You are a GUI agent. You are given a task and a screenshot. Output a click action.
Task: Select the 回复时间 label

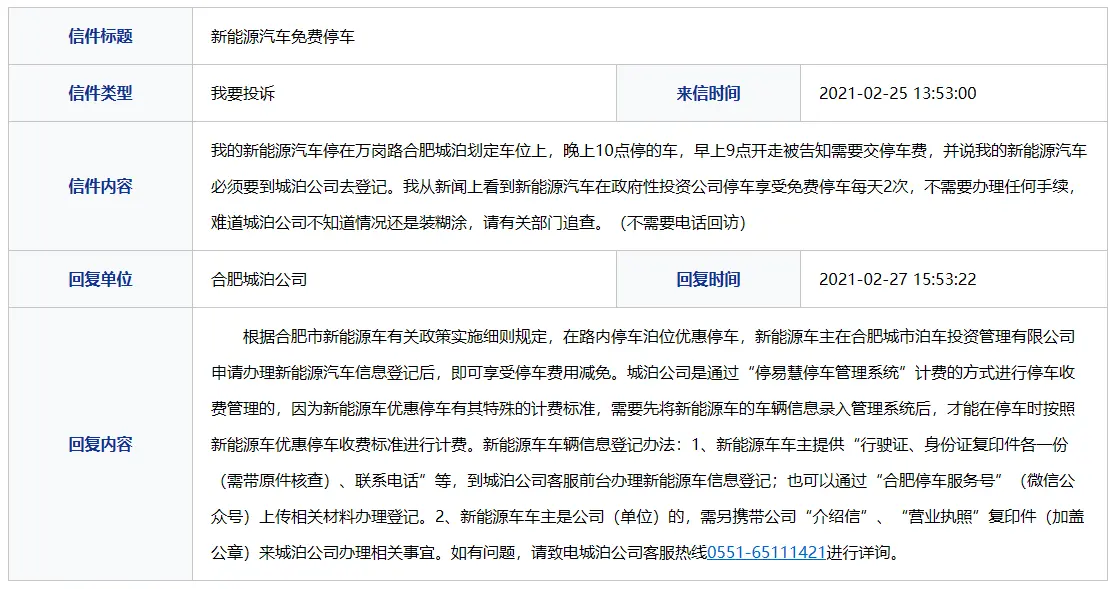pos(708,280)
